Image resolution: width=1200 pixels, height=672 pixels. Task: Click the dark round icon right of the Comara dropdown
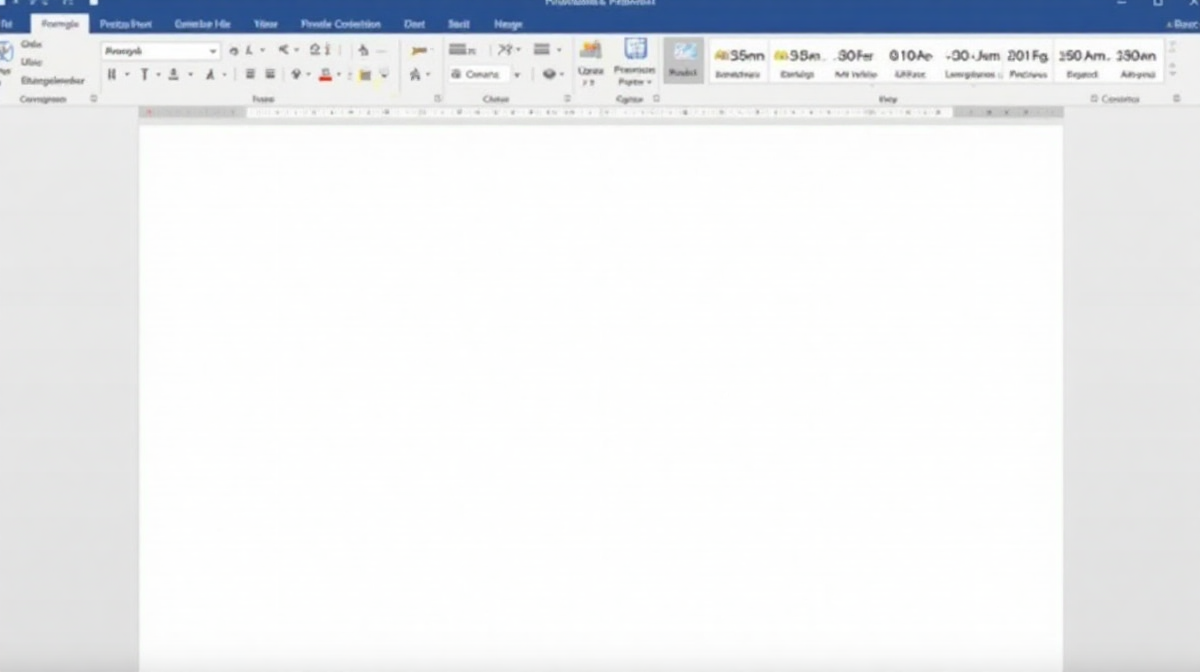[549, 75]
